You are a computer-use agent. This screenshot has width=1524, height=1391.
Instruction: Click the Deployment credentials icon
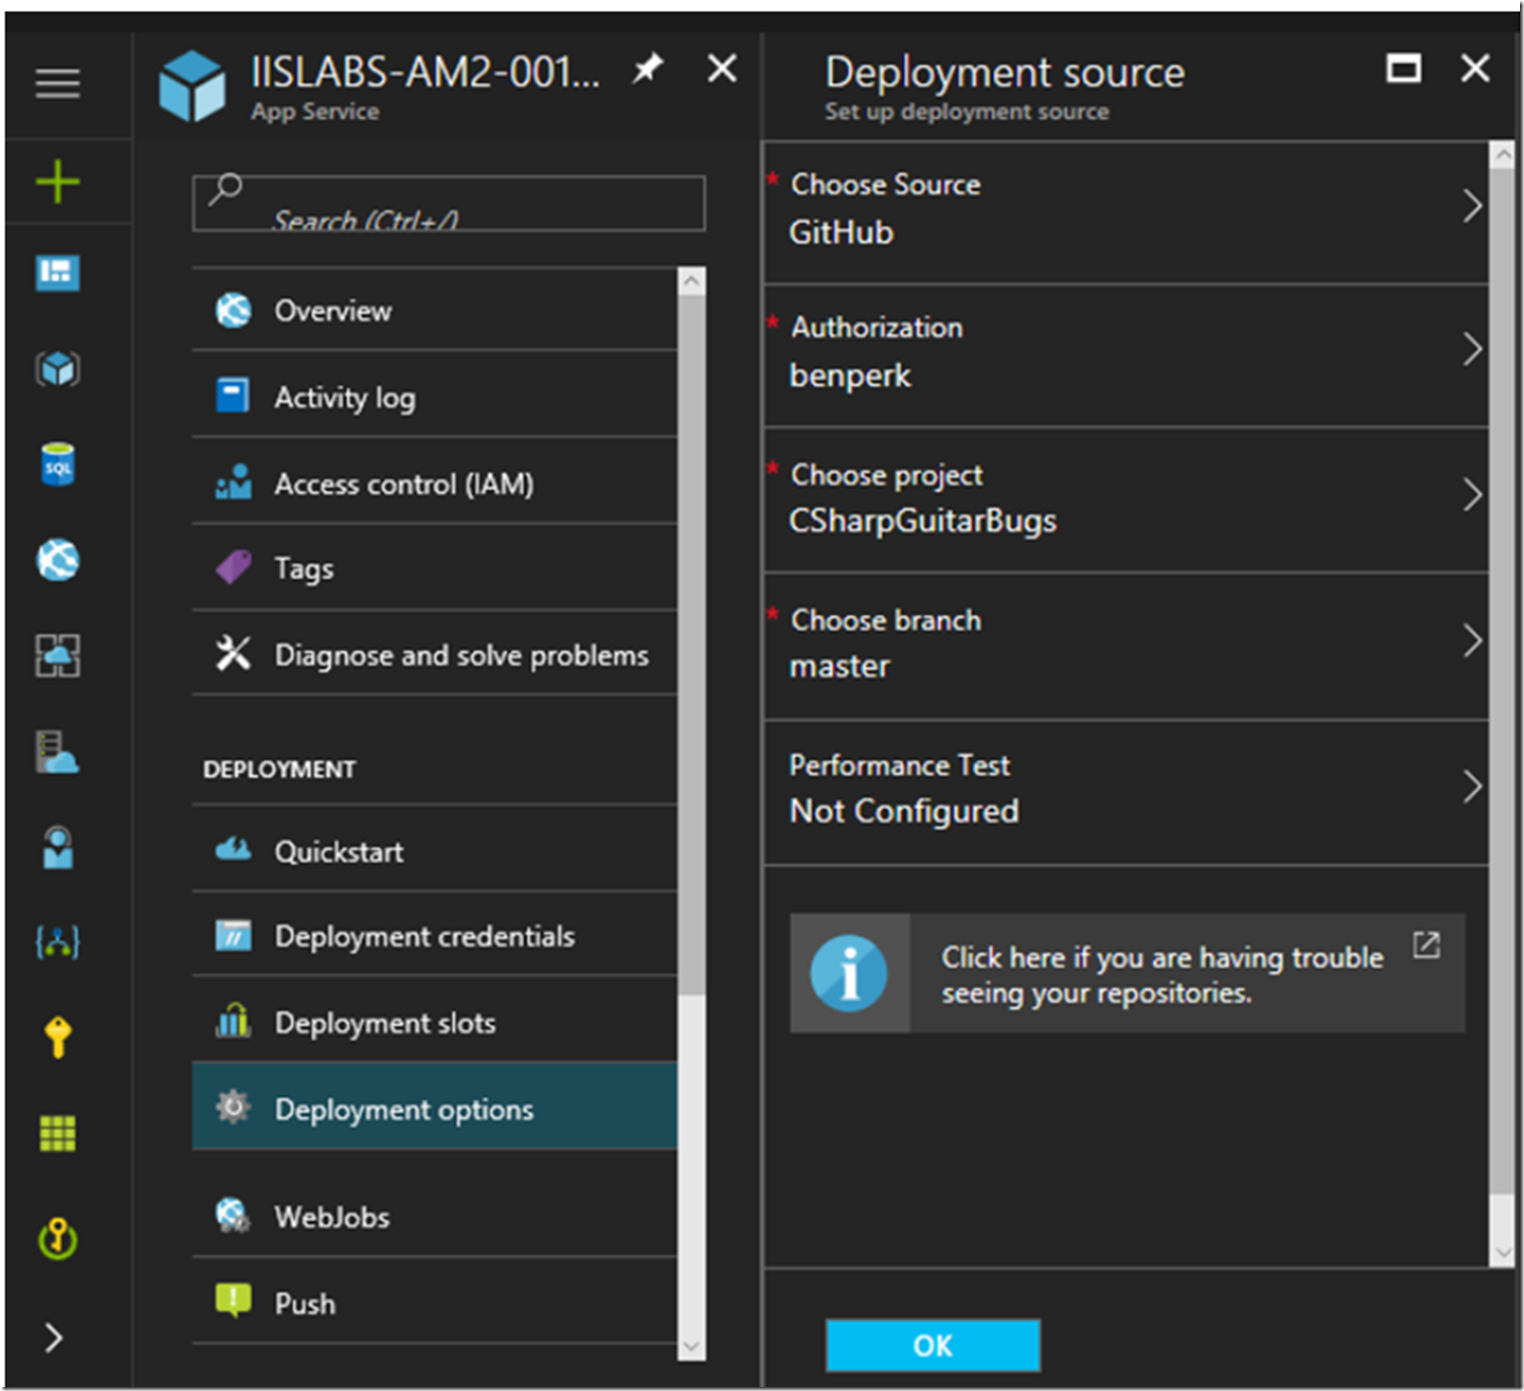pos(233,935)
